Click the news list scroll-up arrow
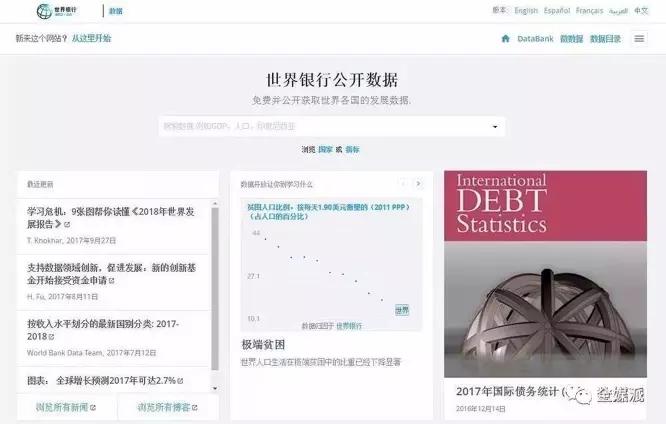 point(215,204)
